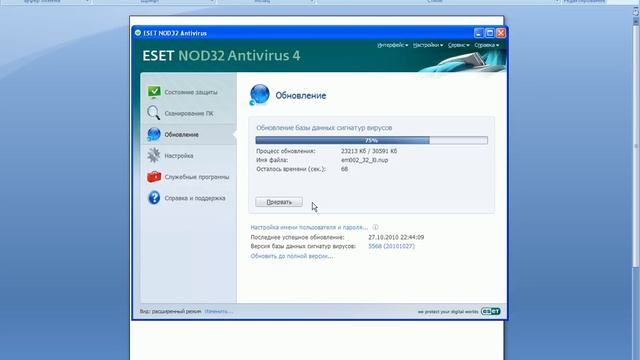Click the green ESET icon in title bar

tap(138, 33)
